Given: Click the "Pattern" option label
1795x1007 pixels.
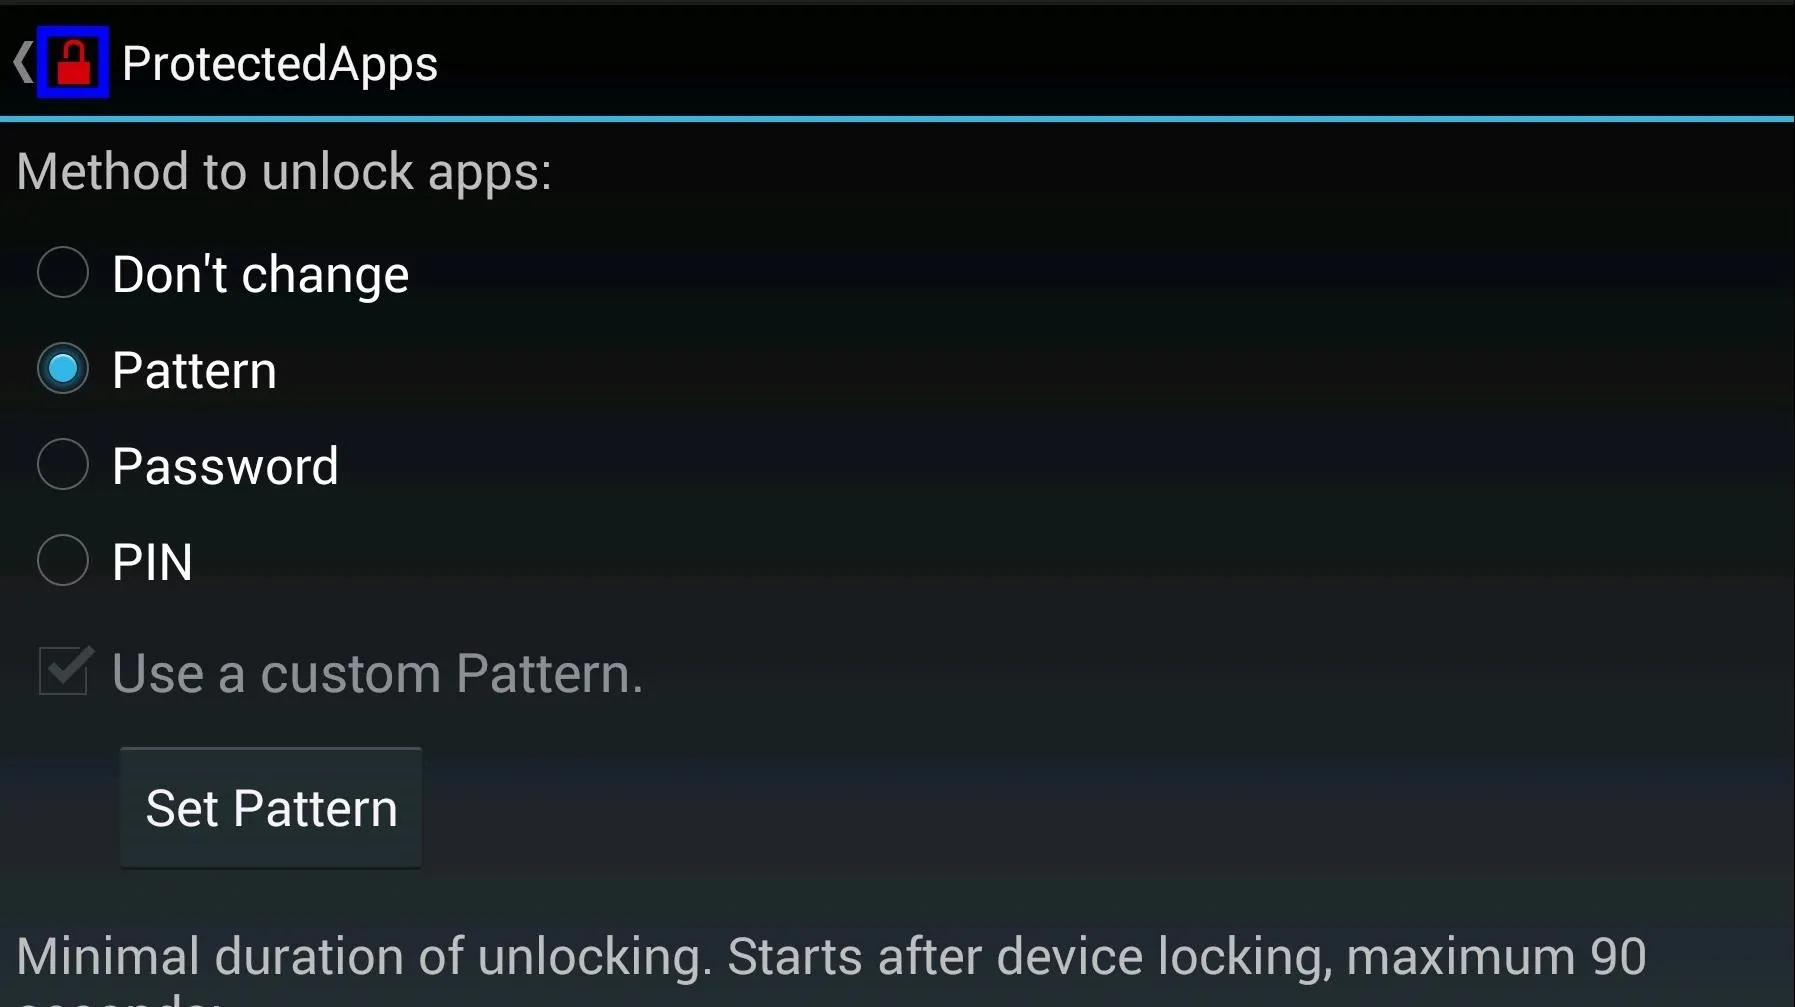Looking at the screenshot, I should point(194,370).
